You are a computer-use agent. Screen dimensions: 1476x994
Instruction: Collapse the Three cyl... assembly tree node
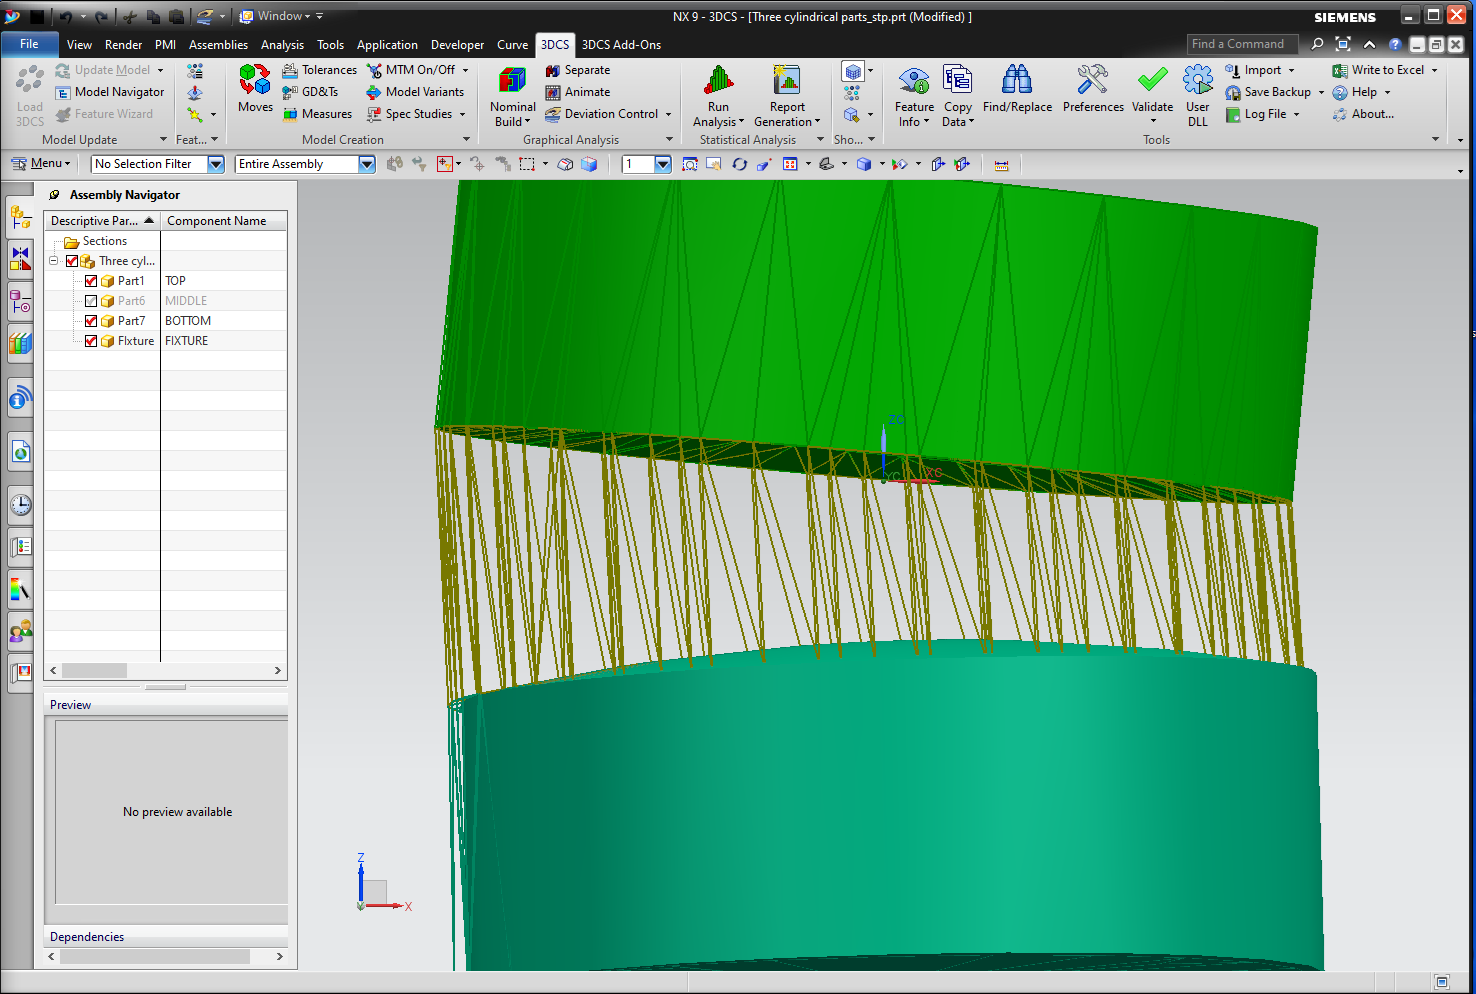[54, 261]
